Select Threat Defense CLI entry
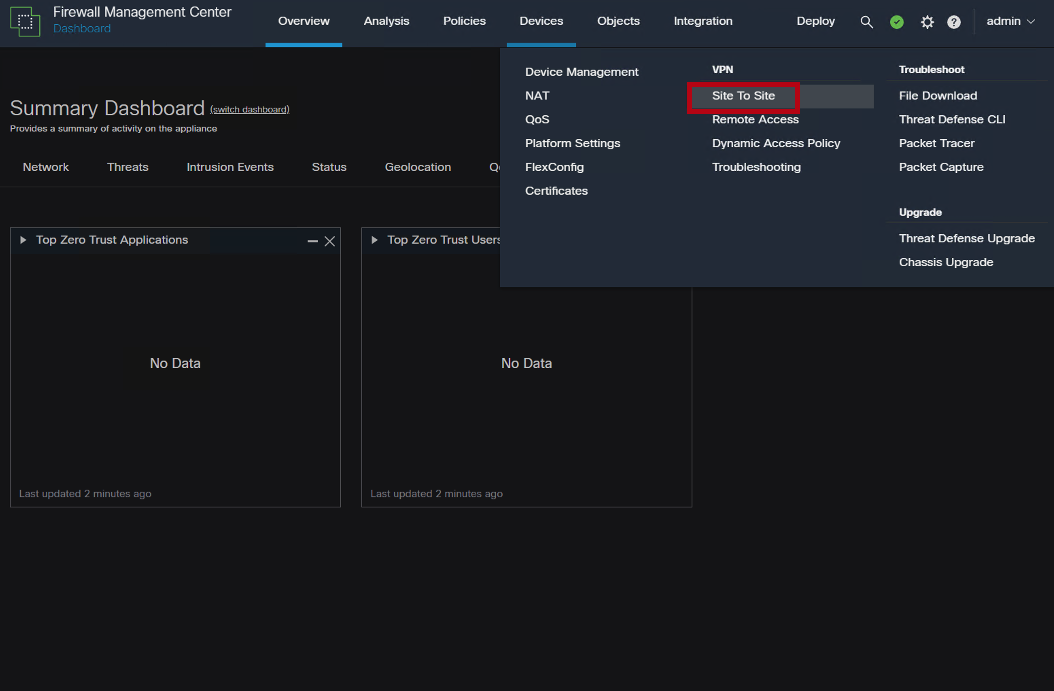 (x=952, y=120)
